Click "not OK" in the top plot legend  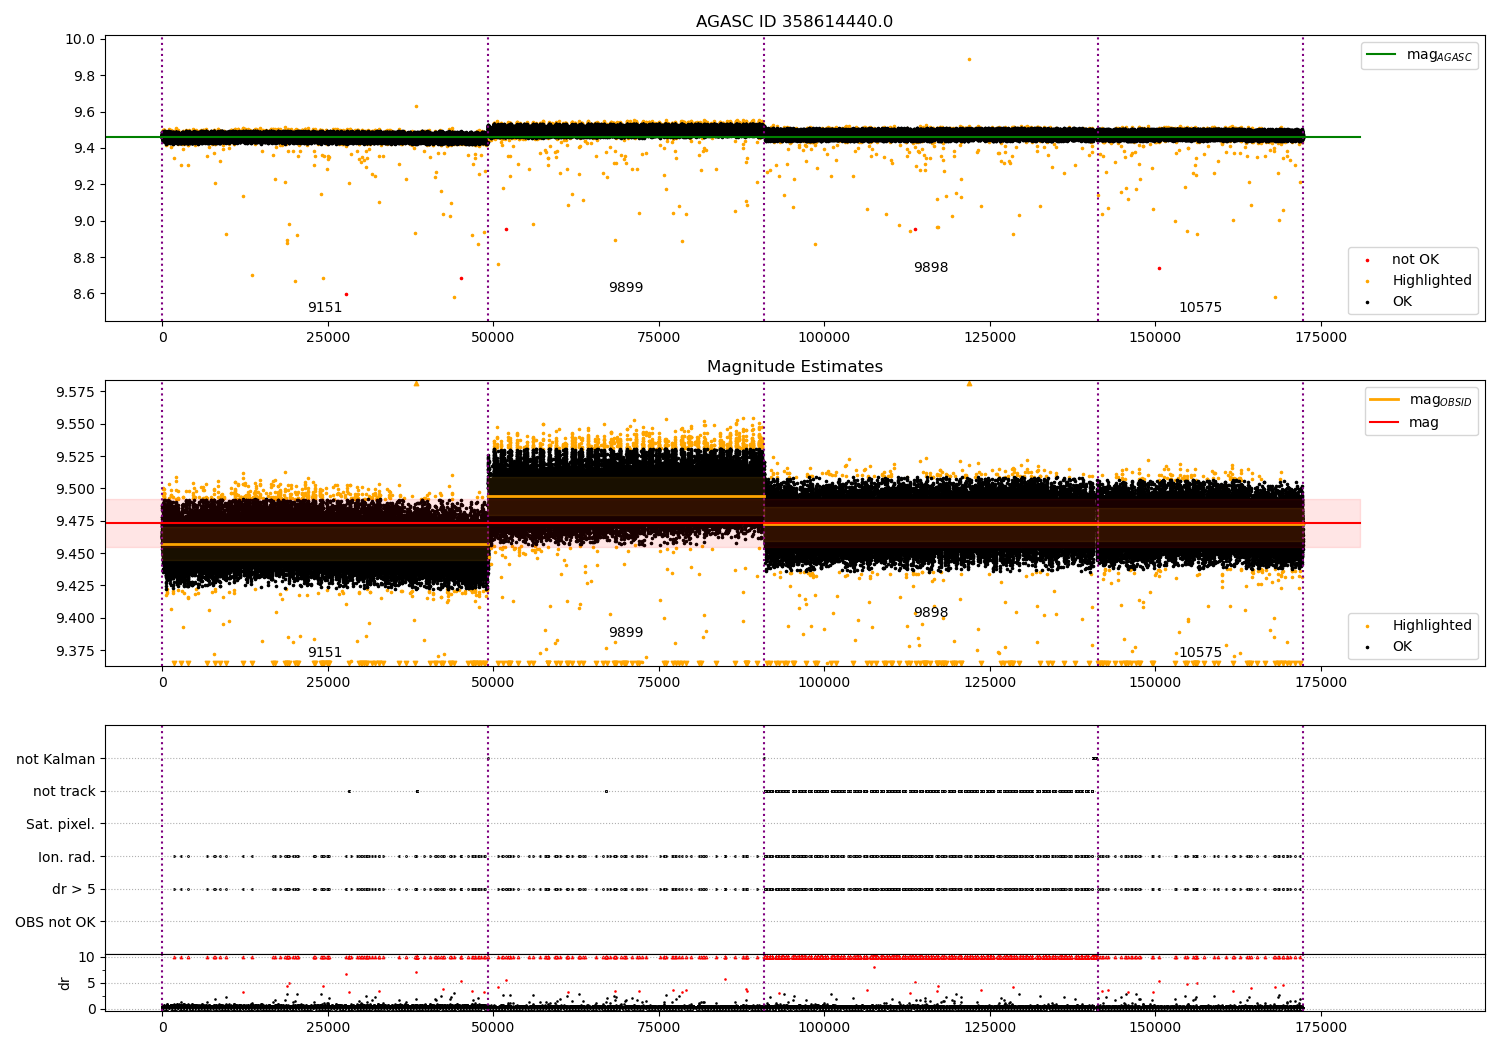1415,260
